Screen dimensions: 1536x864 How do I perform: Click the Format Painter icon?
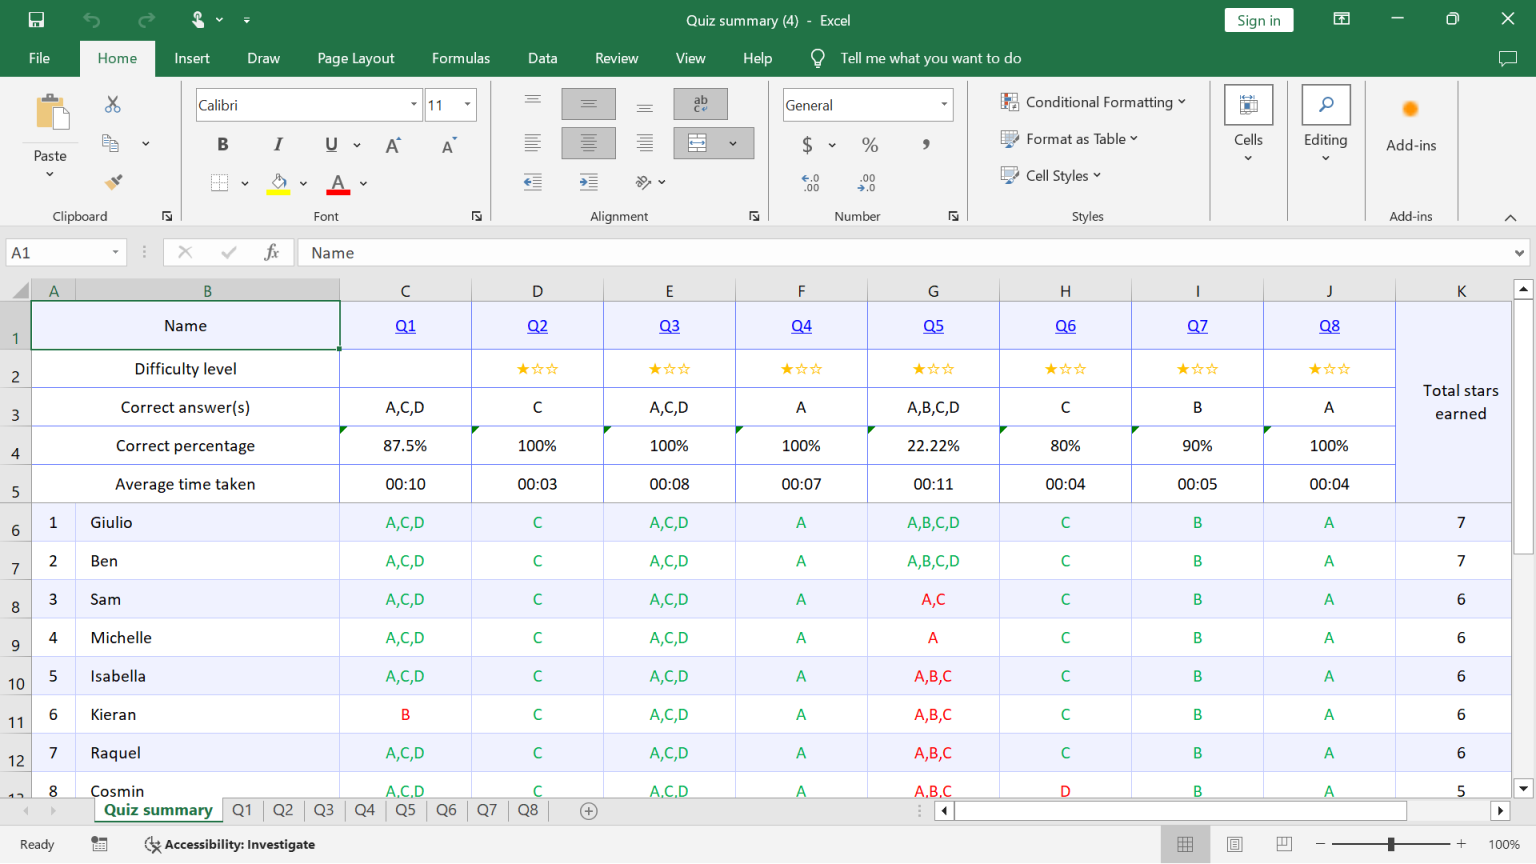112,181
